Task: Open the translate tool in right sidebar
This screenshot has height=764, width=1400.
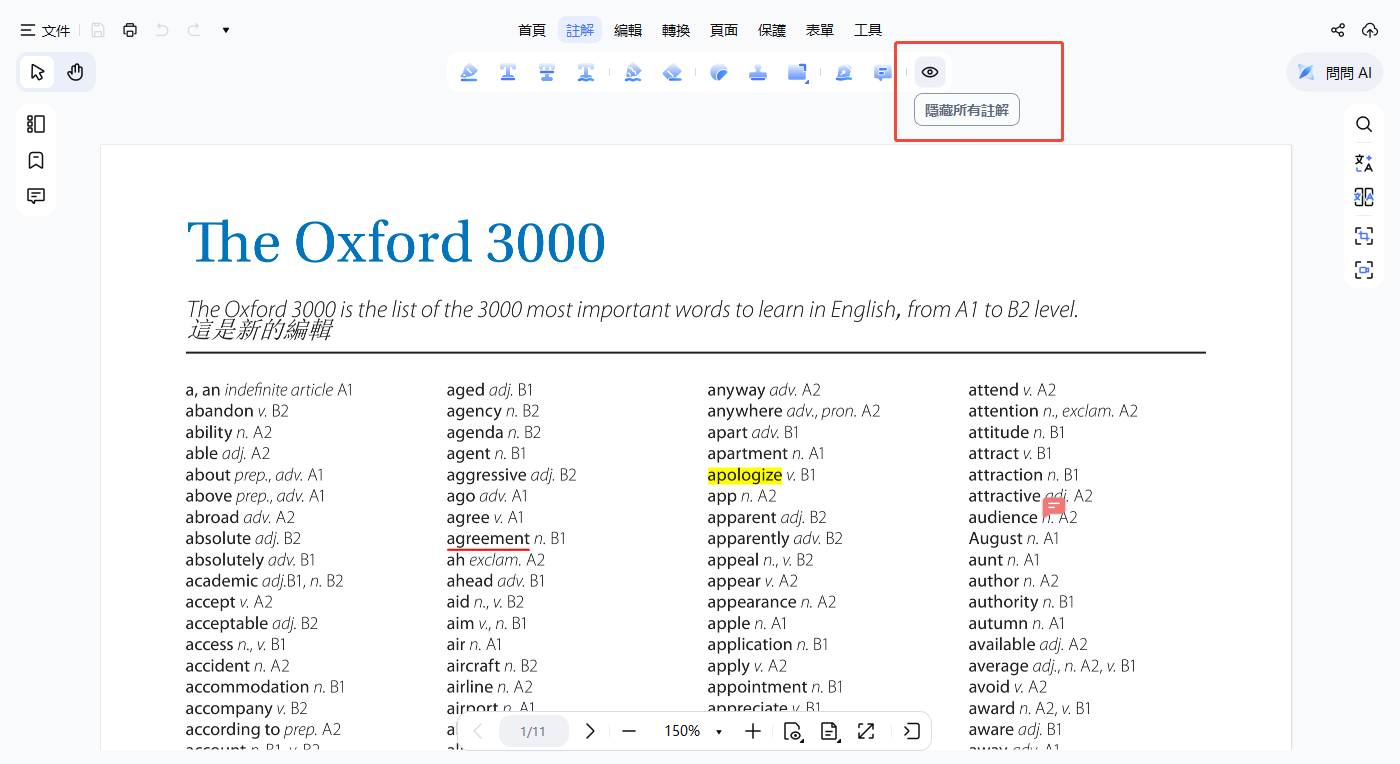Action: point(1364,162)
